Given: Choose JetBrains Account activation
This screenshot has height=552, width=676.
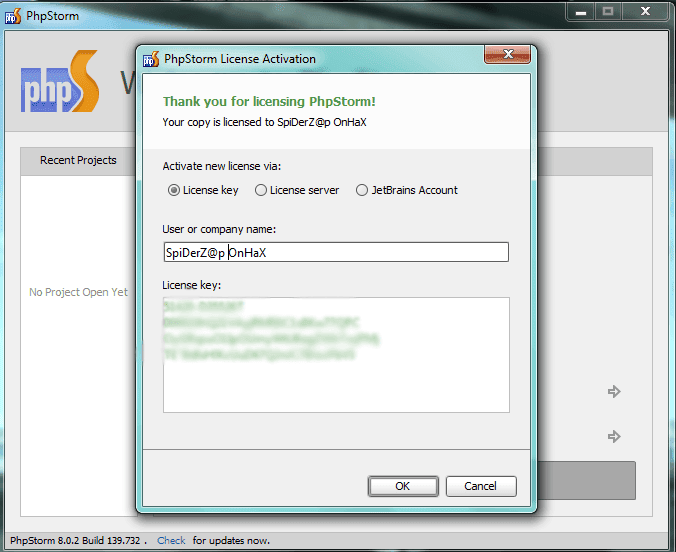Looking at the screenshot, I should (x=362, y=190).
